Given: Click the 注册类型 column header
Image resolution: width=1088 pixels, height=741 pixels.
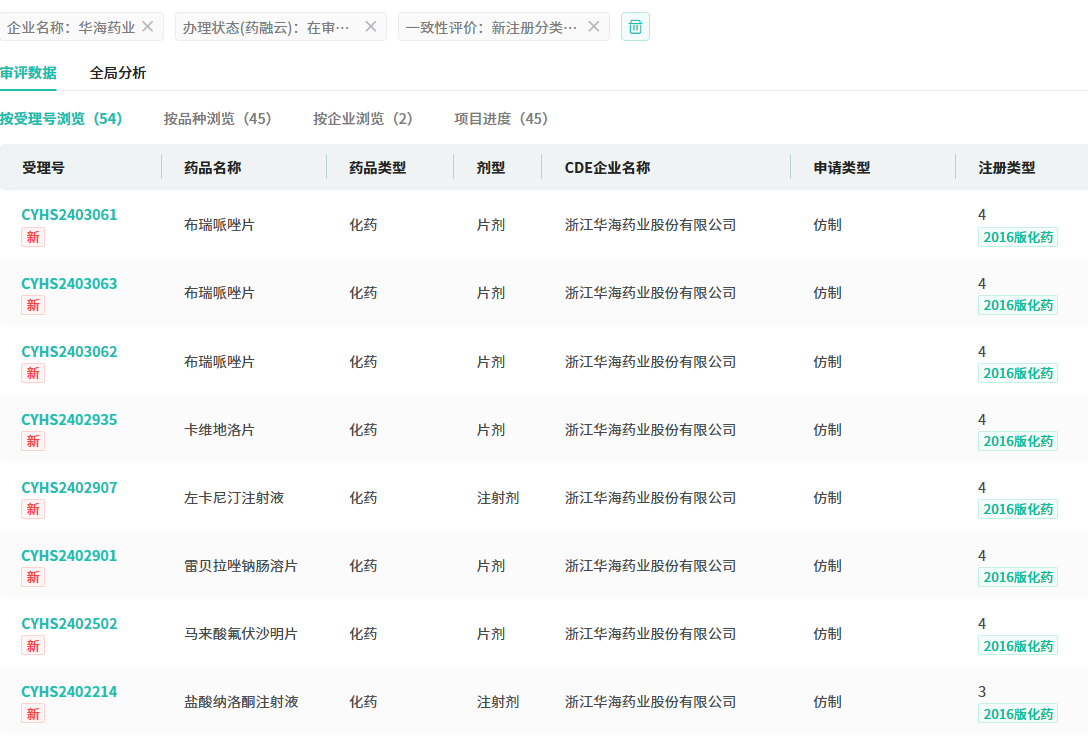Looking at the screenshot, I should [x=1007, y=168].
